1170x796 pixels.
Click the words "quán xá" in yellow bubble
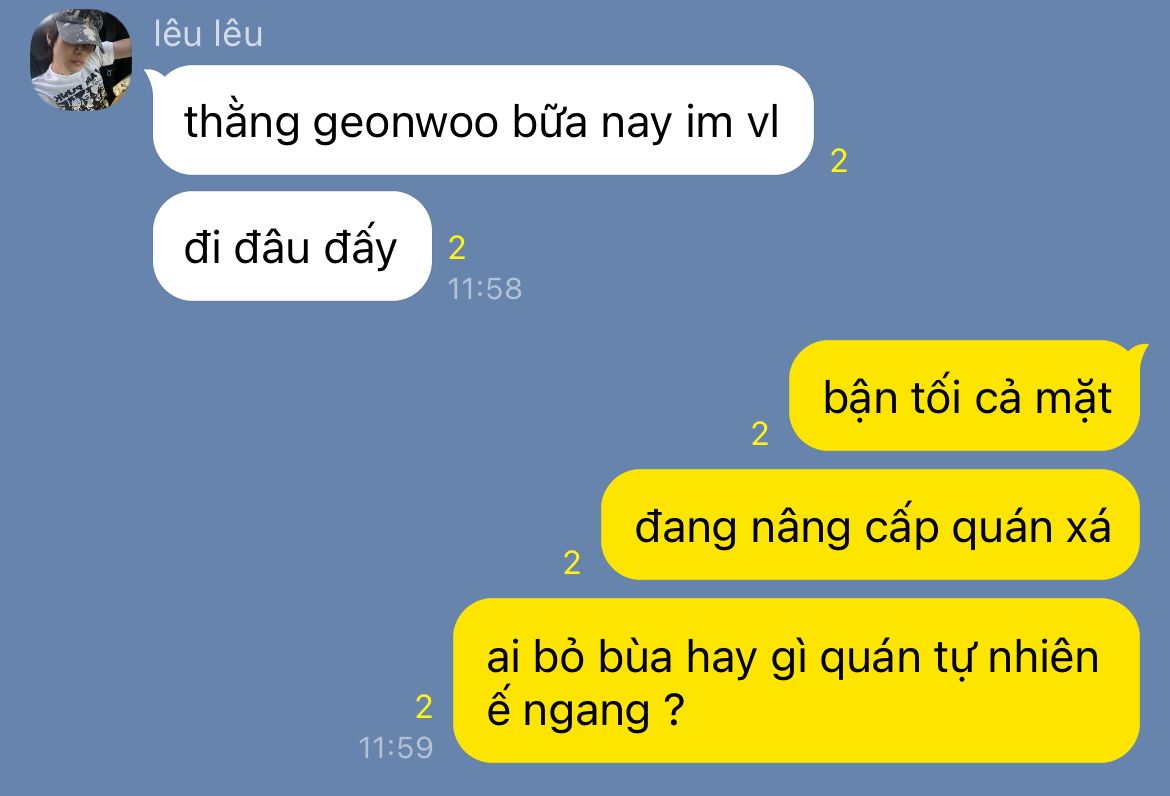pos(1031,528)
